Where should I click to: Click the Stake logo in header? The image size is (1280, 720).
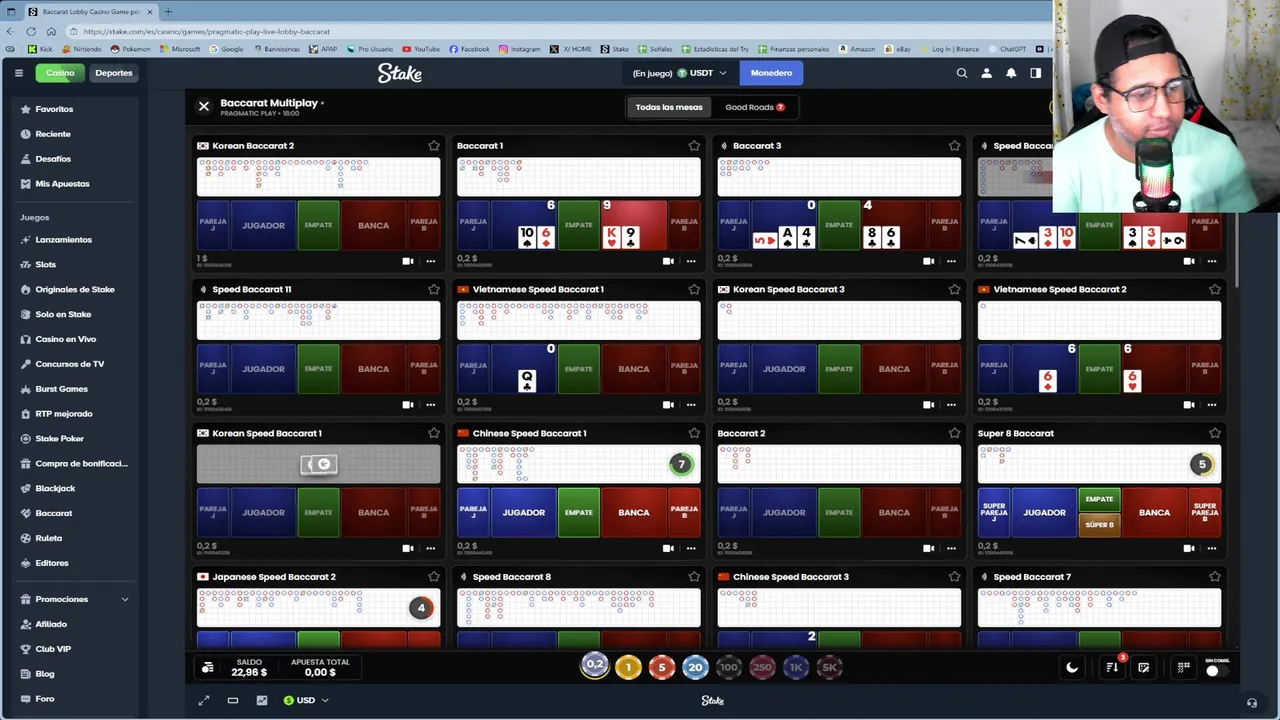(x=400, y=73)
